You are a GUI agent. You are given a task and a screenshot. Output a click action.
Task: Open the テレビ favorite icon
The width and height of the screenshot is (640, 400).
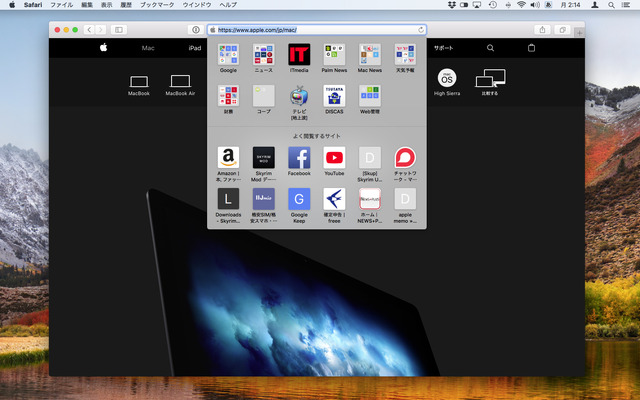click(x=299, y=96)
